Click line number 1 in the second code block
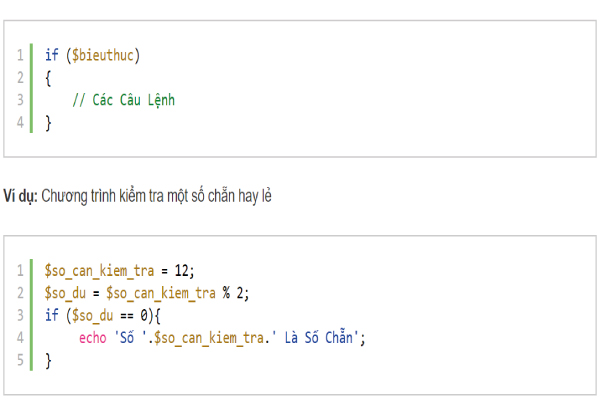The width and height of the screenshot is (600, 400). [19, 271]
